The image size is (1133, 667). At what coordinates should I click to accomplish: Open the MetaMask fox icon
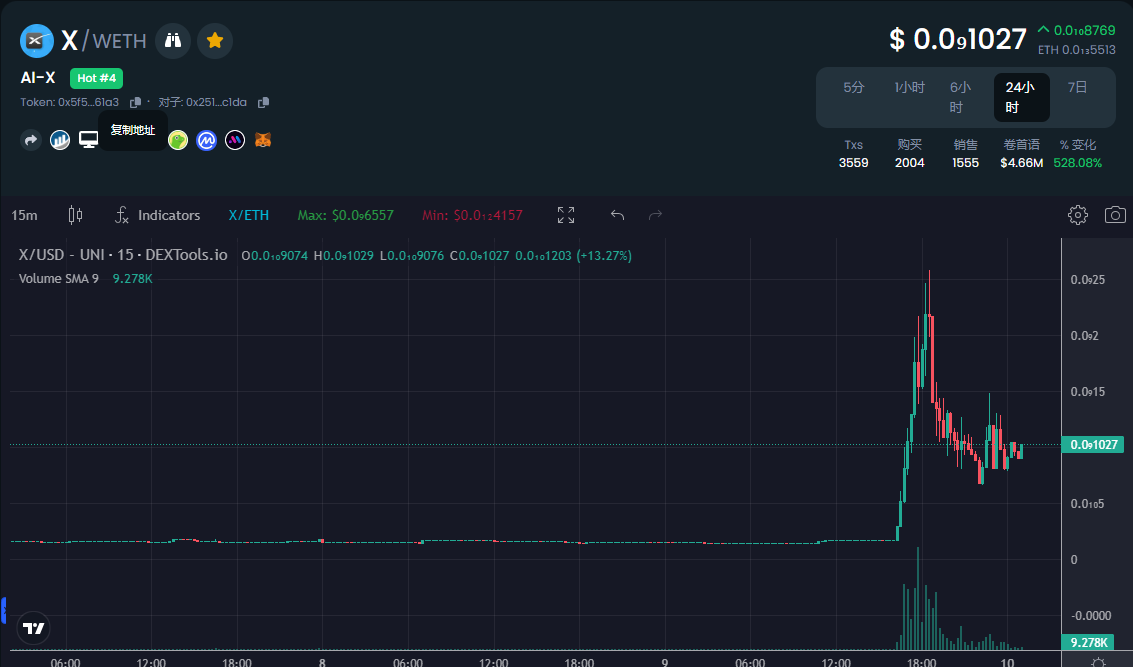point(263,140)
